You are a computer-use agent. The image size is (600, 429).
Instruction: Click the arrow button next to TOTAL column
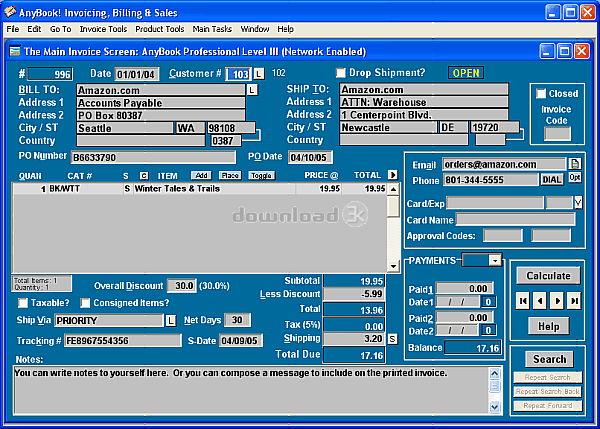tap(393, 175)
